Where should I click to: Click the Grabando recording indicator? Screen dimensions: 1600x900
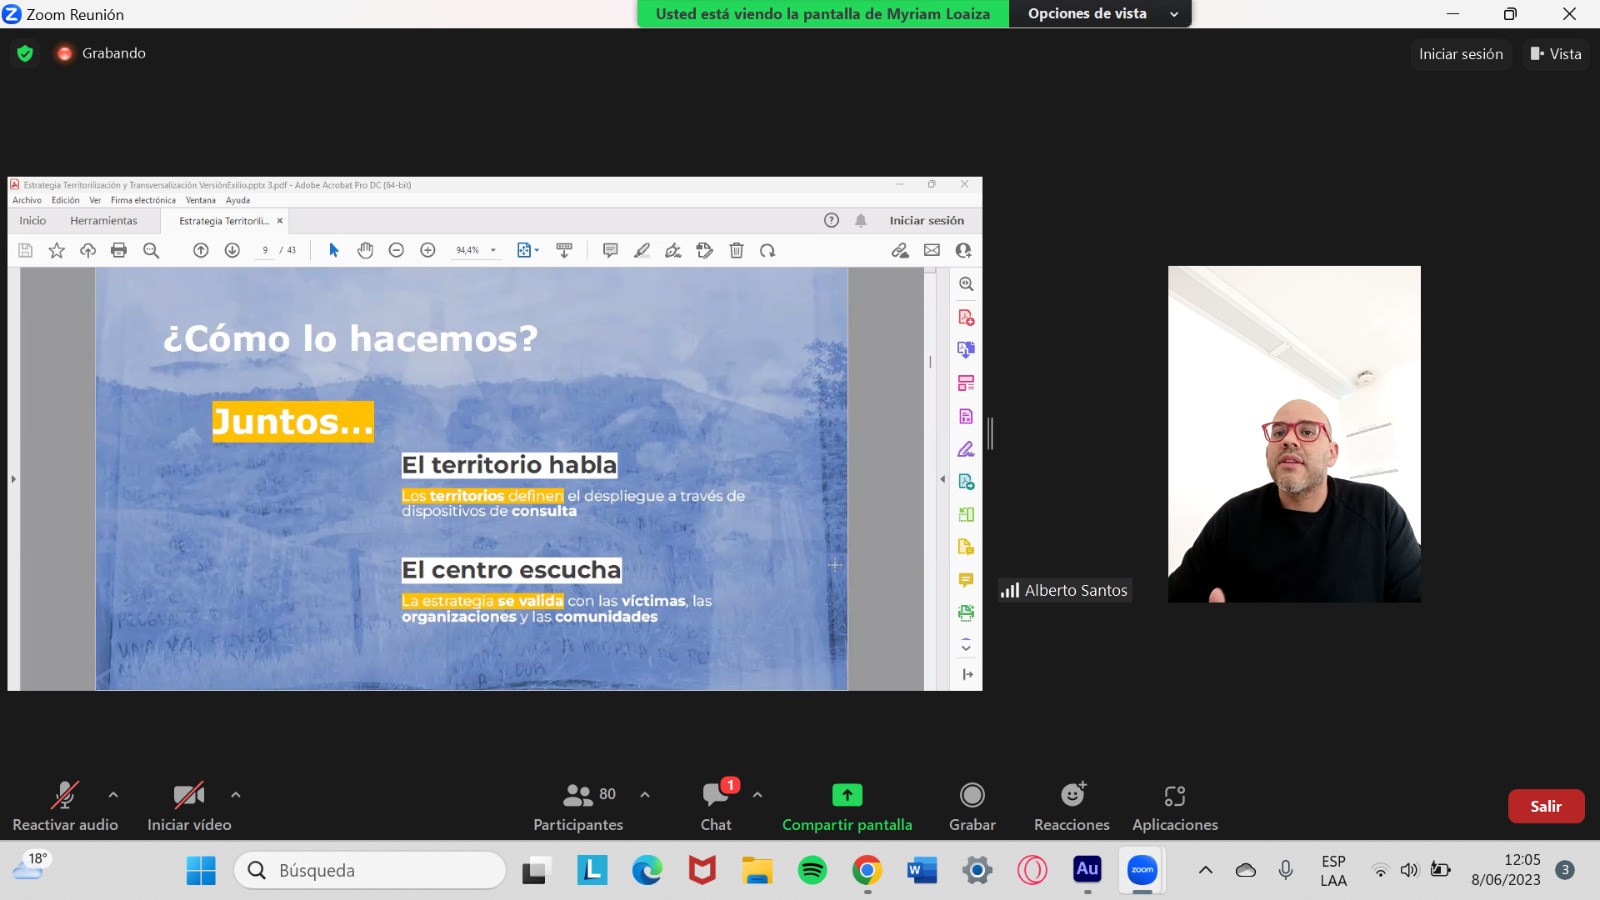(x=102, y=53)
